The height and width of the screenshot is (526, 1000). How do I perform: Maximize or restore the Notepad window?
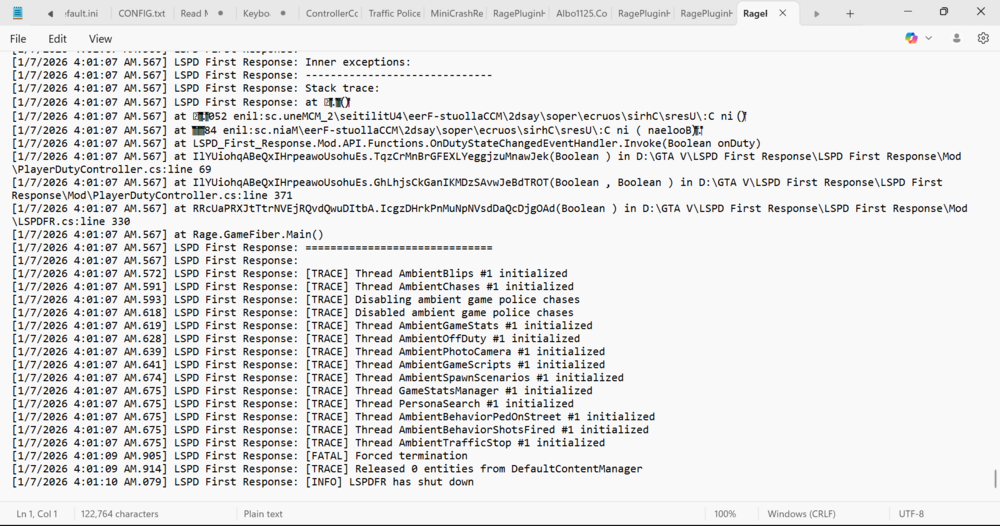pyautogui.click(x=944, y=12)
